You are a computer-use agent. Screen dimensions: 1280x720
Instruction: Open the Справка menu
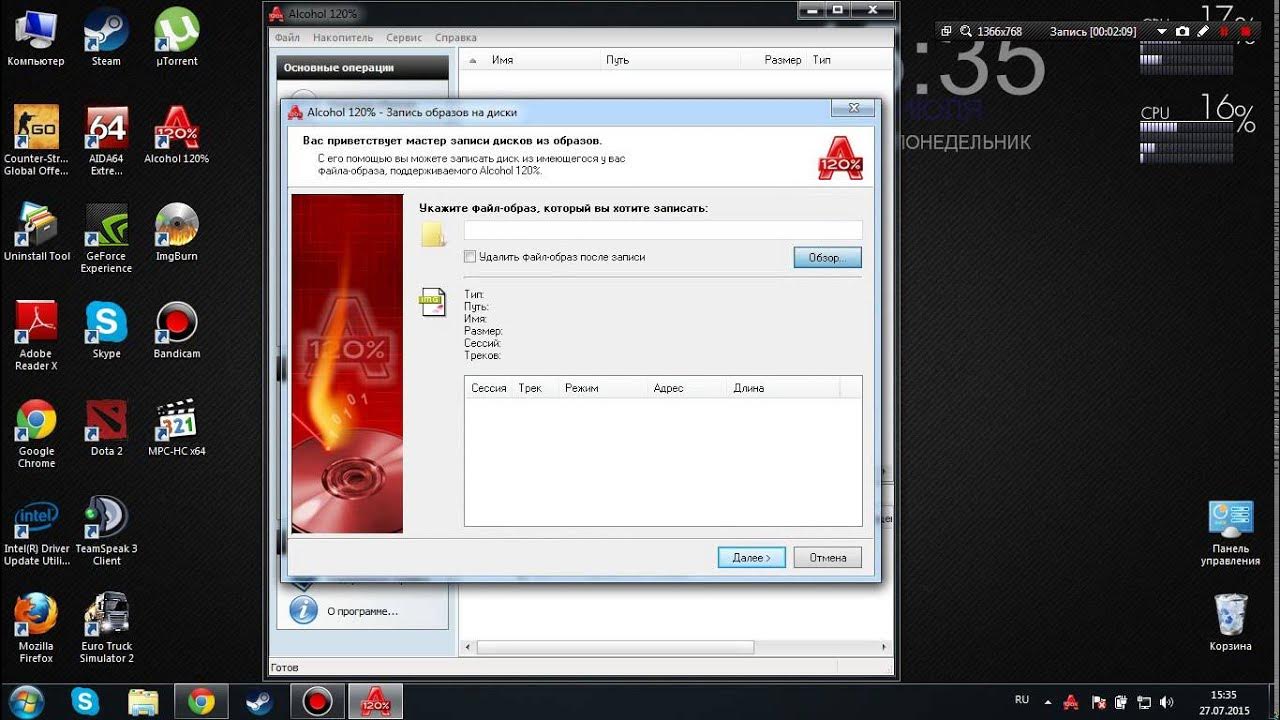[456, 38]
